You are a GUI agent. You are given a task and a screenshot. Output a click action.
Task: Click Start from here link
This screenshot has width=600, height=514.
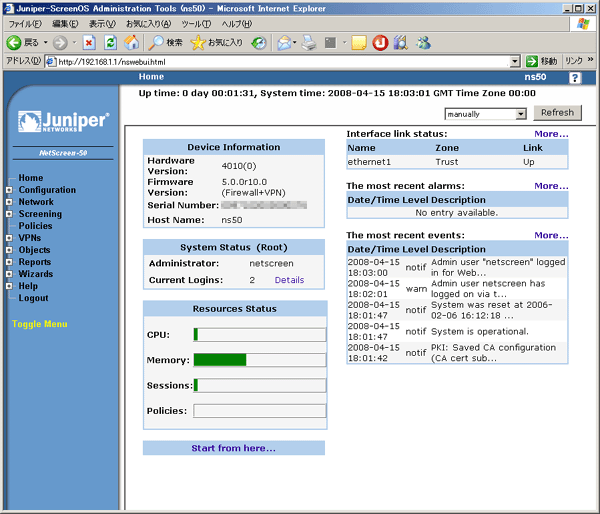tap(233, 448)
